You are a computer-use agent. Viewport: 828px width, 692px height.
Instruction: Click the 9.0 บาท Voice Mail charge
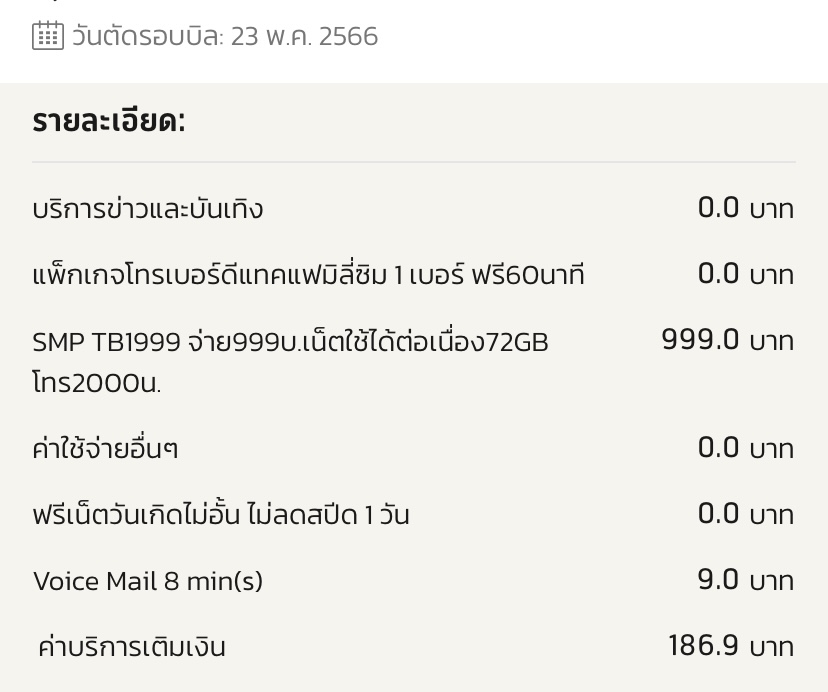(x=746, y=580)
